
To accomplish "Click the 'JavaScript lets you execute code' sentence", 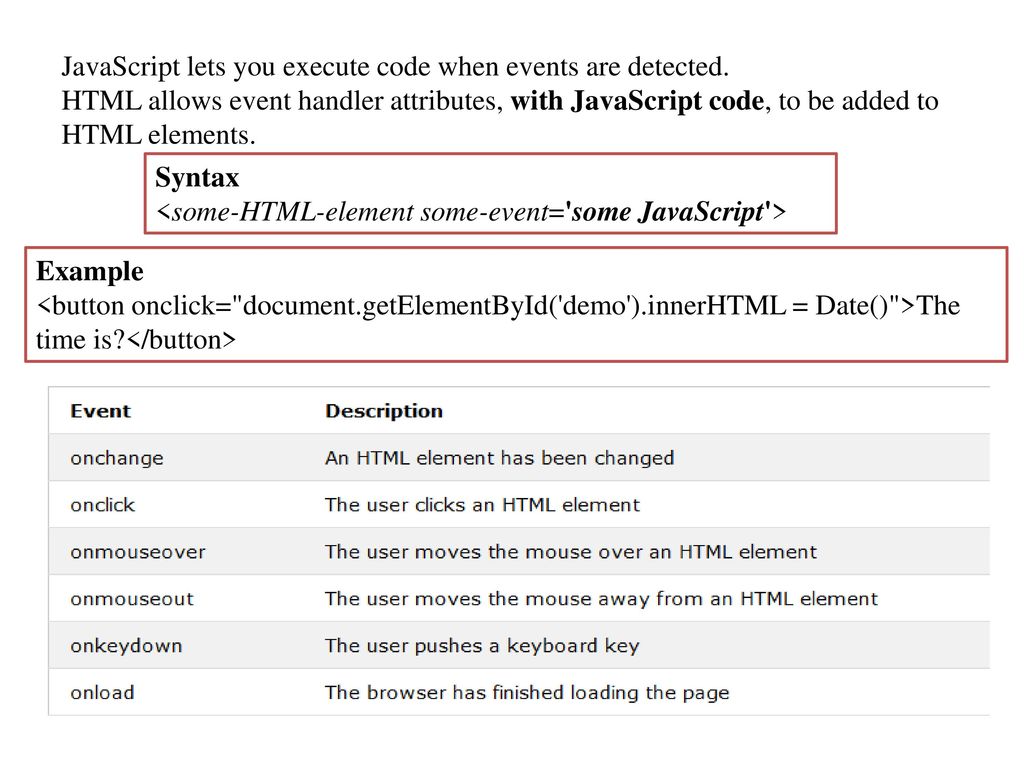I will [x=395, y=67].
